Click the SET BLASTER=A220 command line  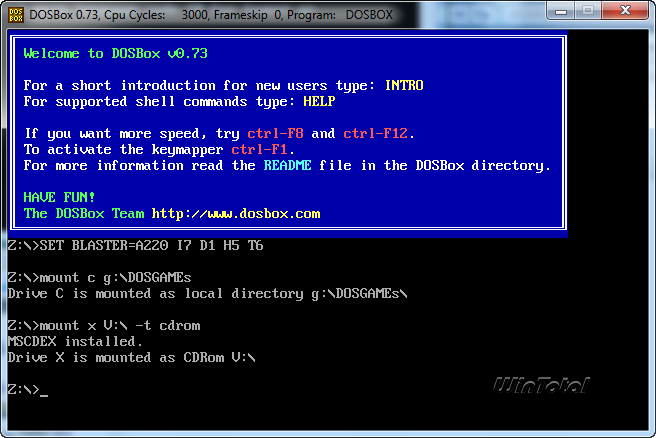coord(136,245)
